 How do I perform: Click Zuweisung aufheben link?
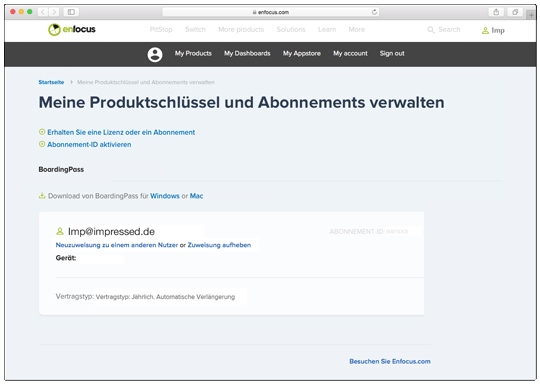click(219, 245)
